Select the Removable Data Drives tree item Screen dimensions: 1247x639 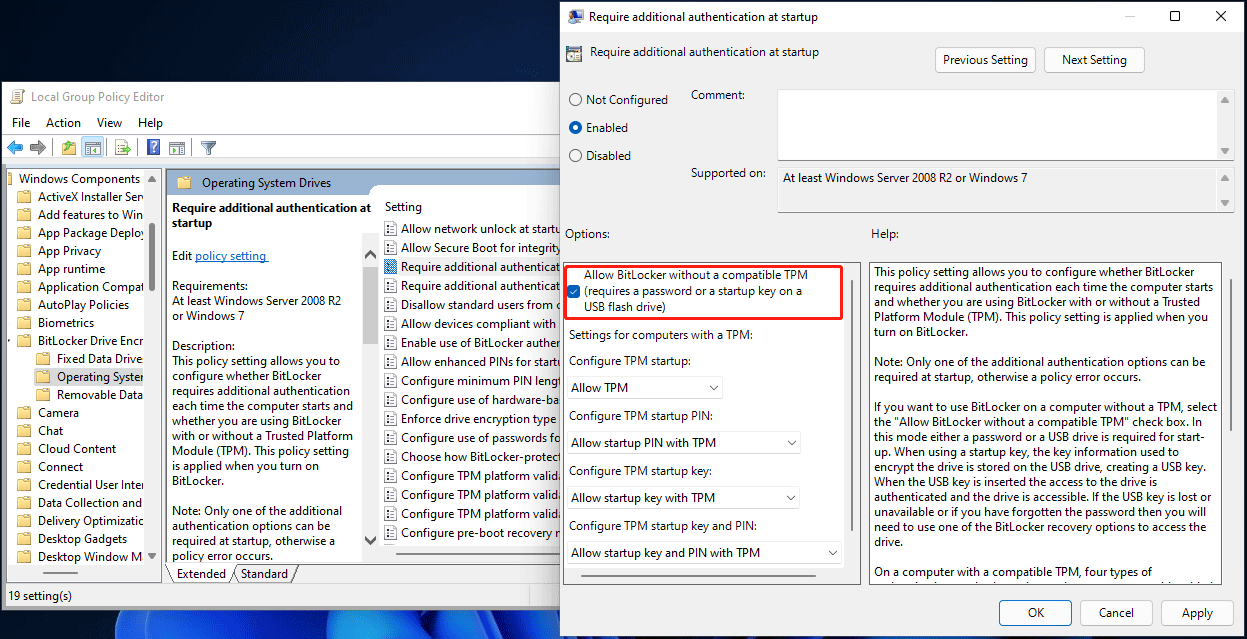tap(89, 395)
